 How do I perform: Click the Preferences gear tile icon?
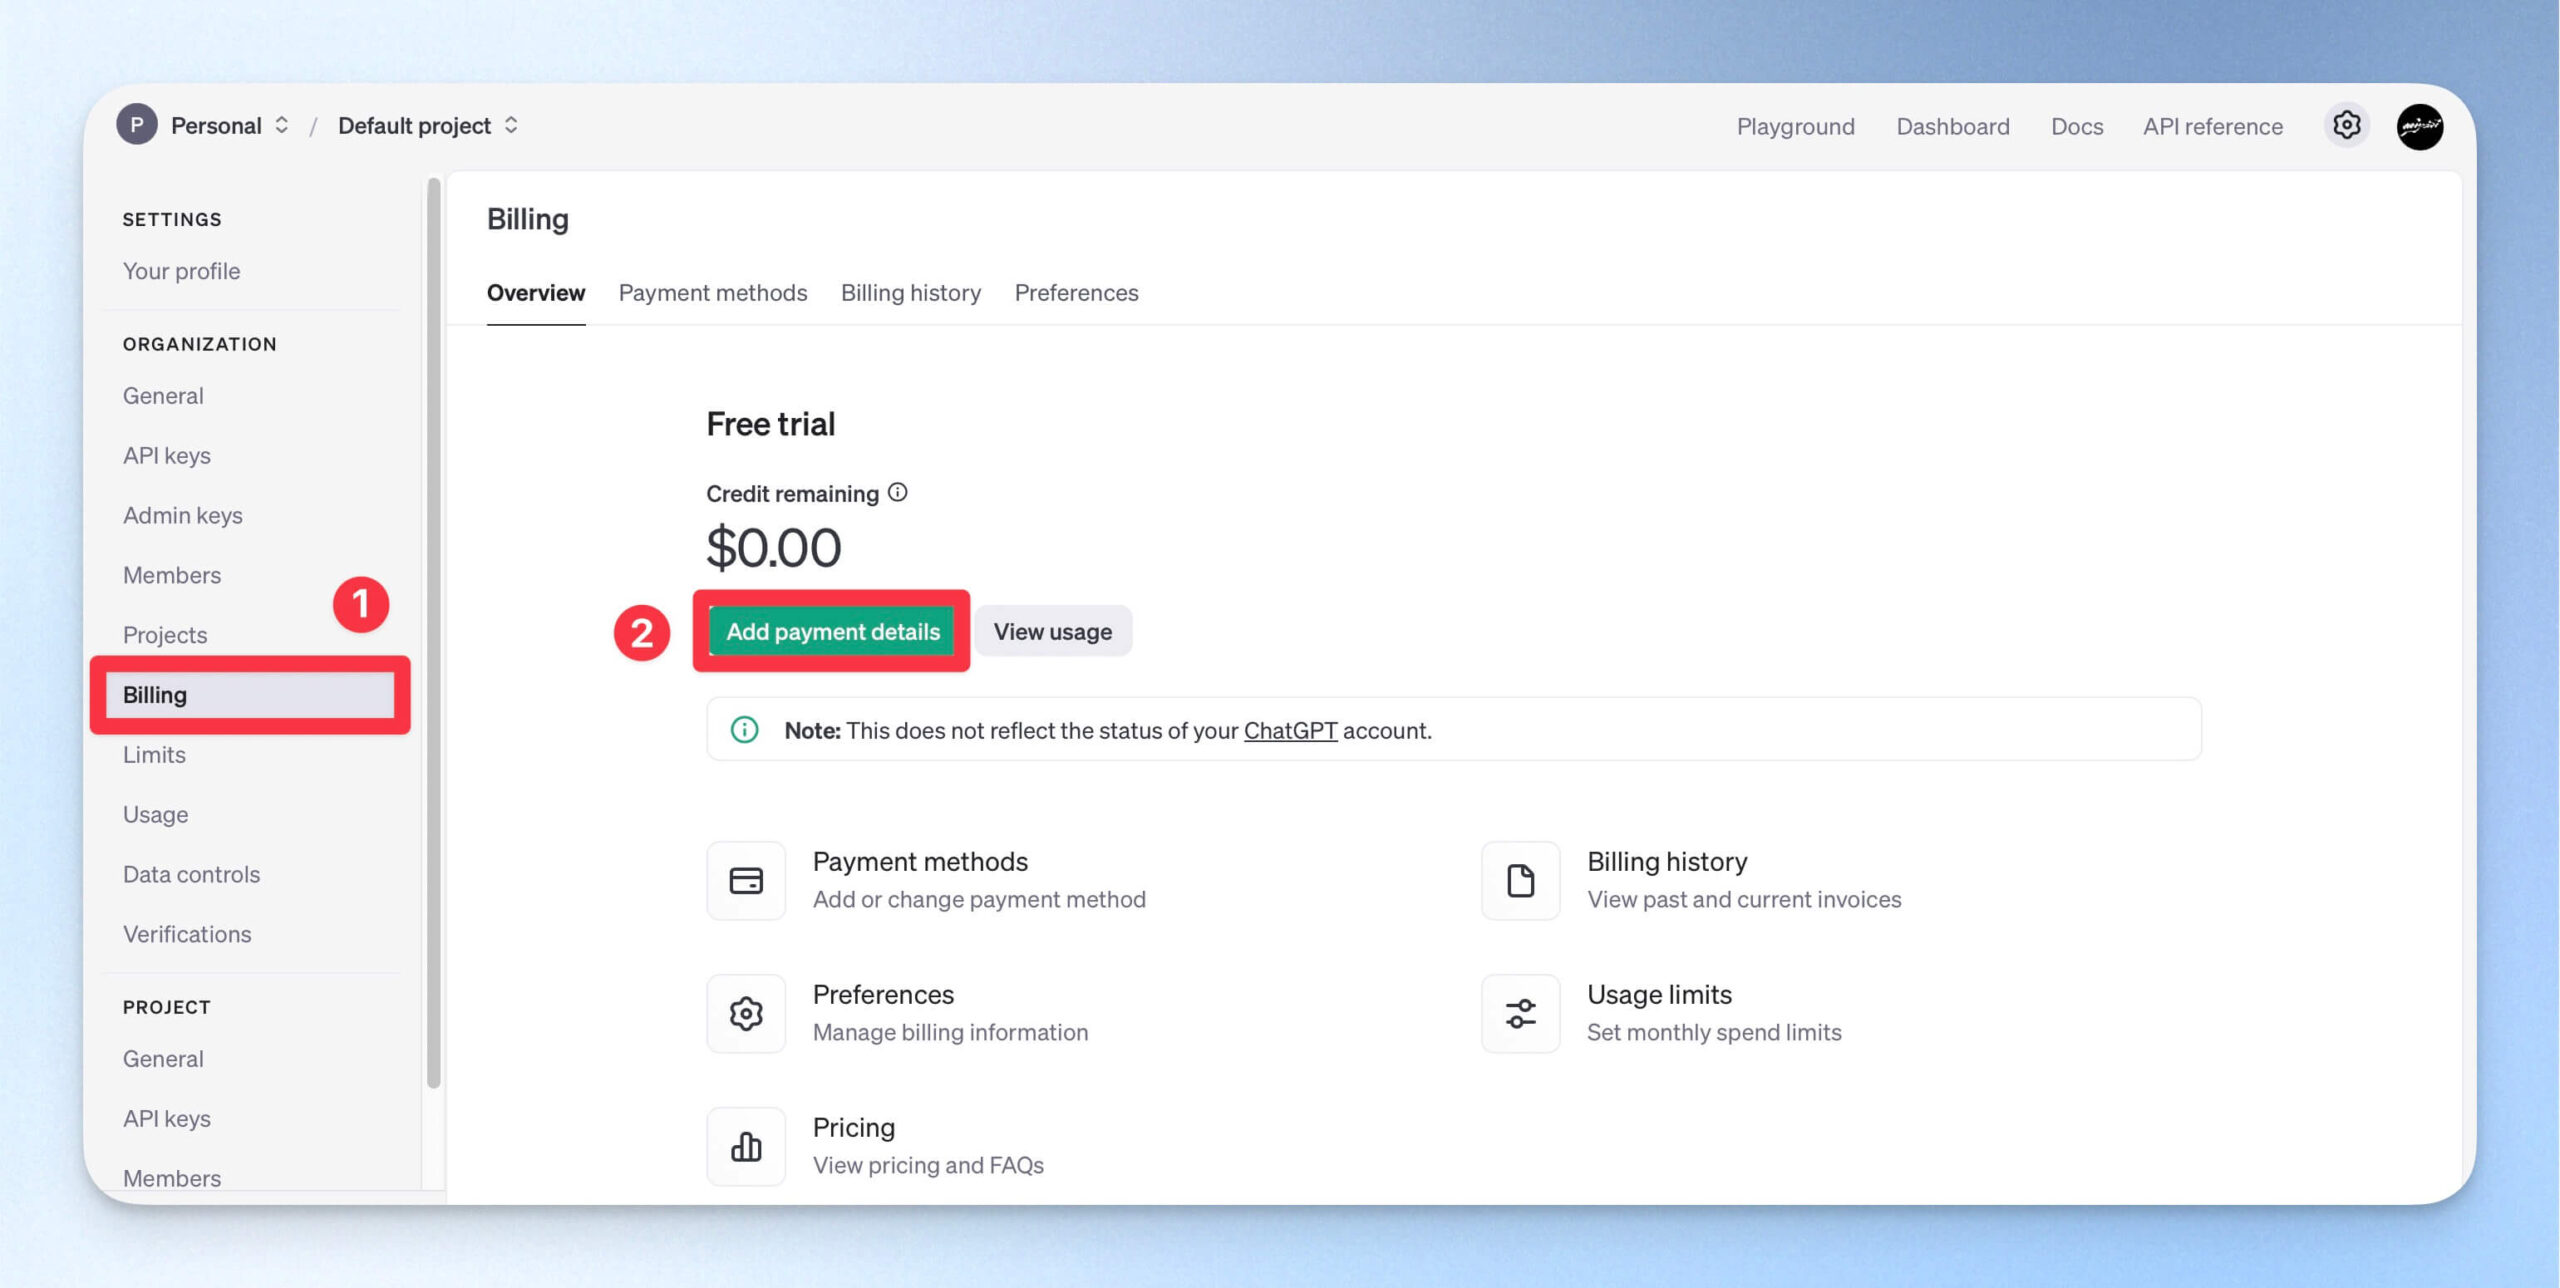pyautogui.click(x=746, y=1013)
